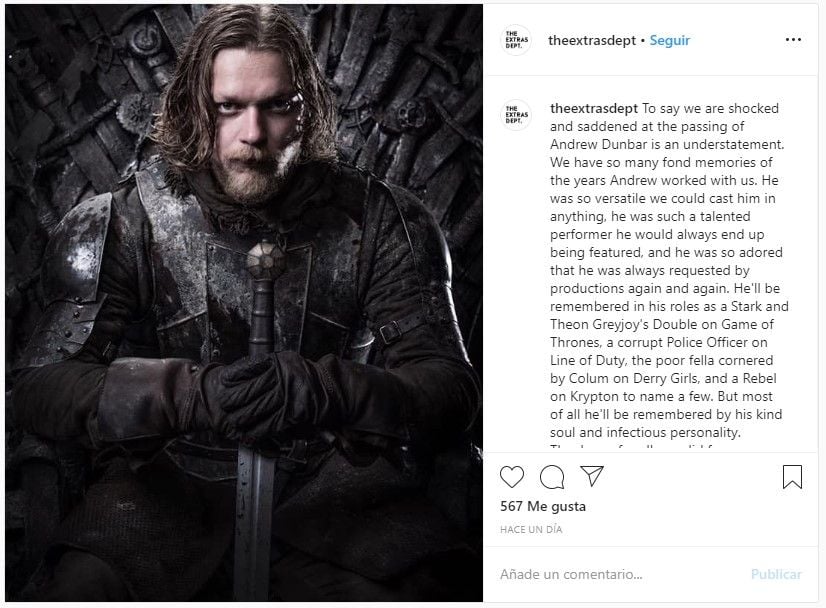The height and width of the screenshot is (608, 826).
Task: Open theextrasdept profile from the header username
Action: point(591,41)
